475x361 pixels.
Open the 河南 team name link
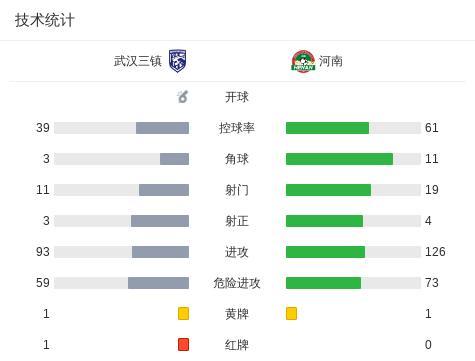(x=330, y=61)
